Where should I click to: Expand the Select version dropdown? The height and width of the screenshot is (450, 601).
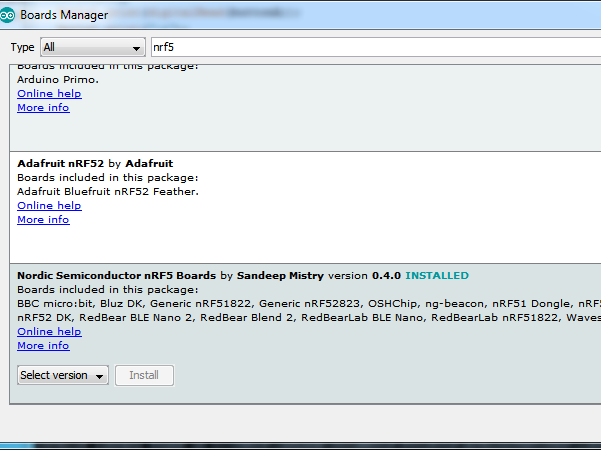pyautogui.click(x=63, y=375)
